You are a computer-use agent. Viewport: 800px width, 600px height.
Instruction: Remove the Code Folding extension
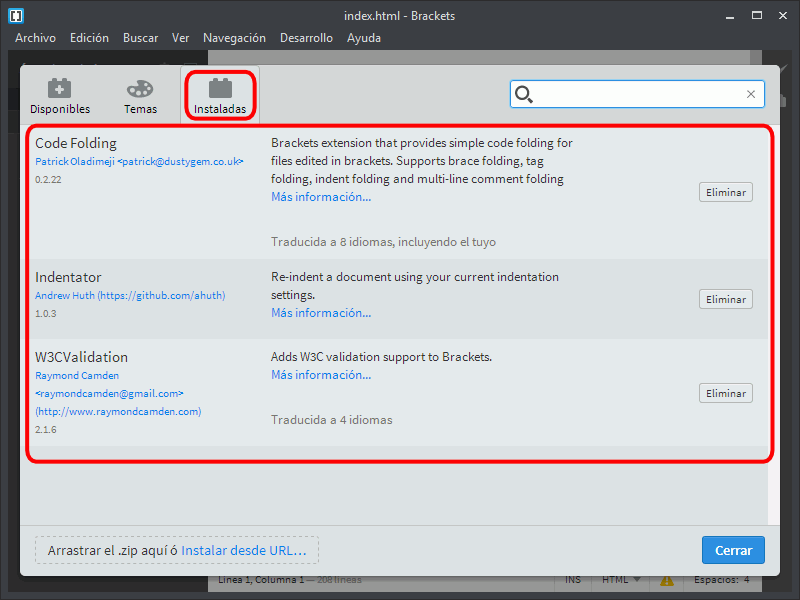tap(726, 192)
